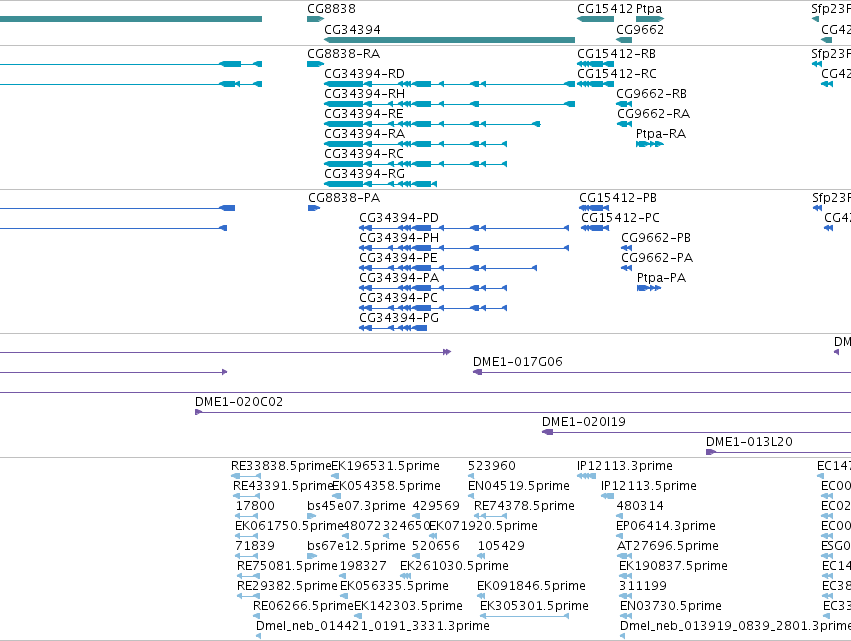Click clone DME1-020C02 label
This screenshot has height=641, width=851.
[239, 402]
